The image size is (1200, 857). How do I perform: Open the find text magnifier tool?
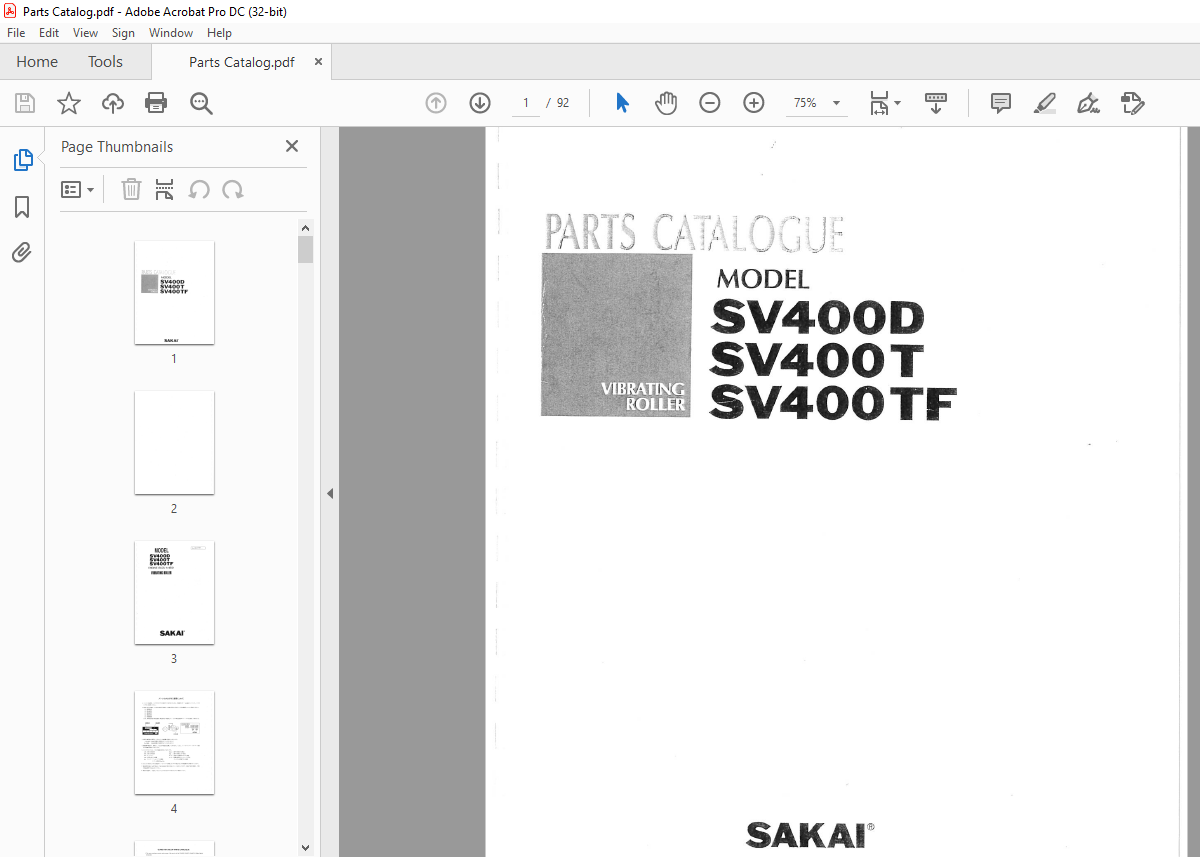point(201,103)
